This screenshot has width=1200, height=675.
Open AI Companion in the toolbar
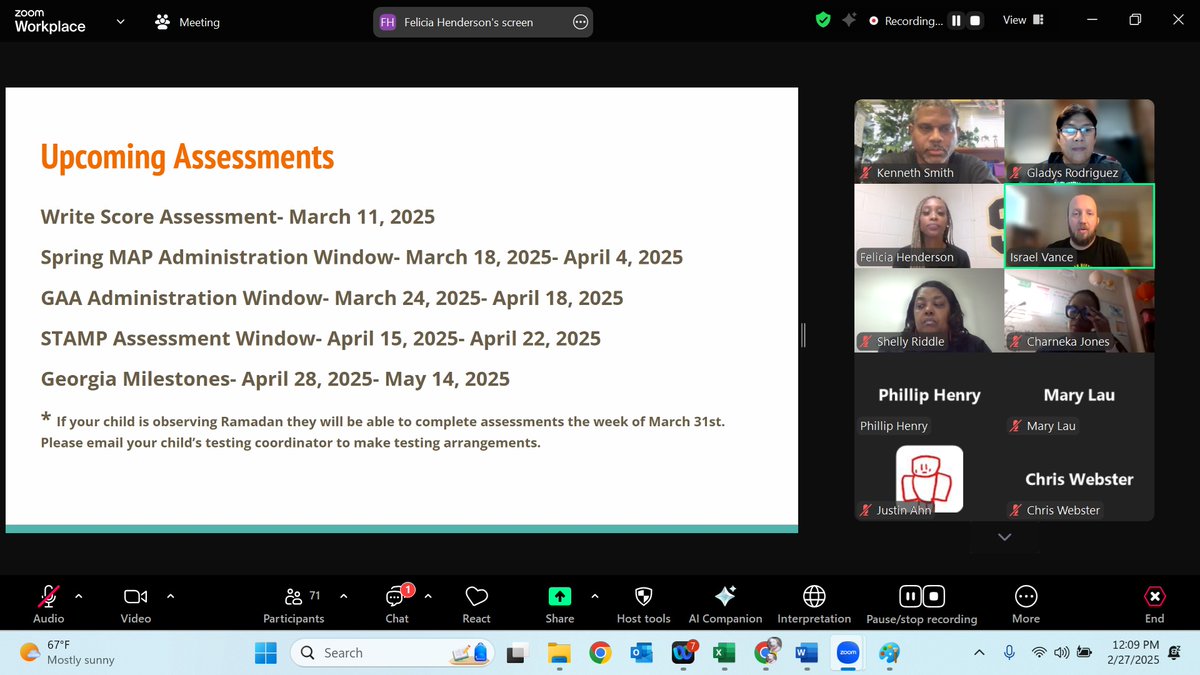click(725, 603)
